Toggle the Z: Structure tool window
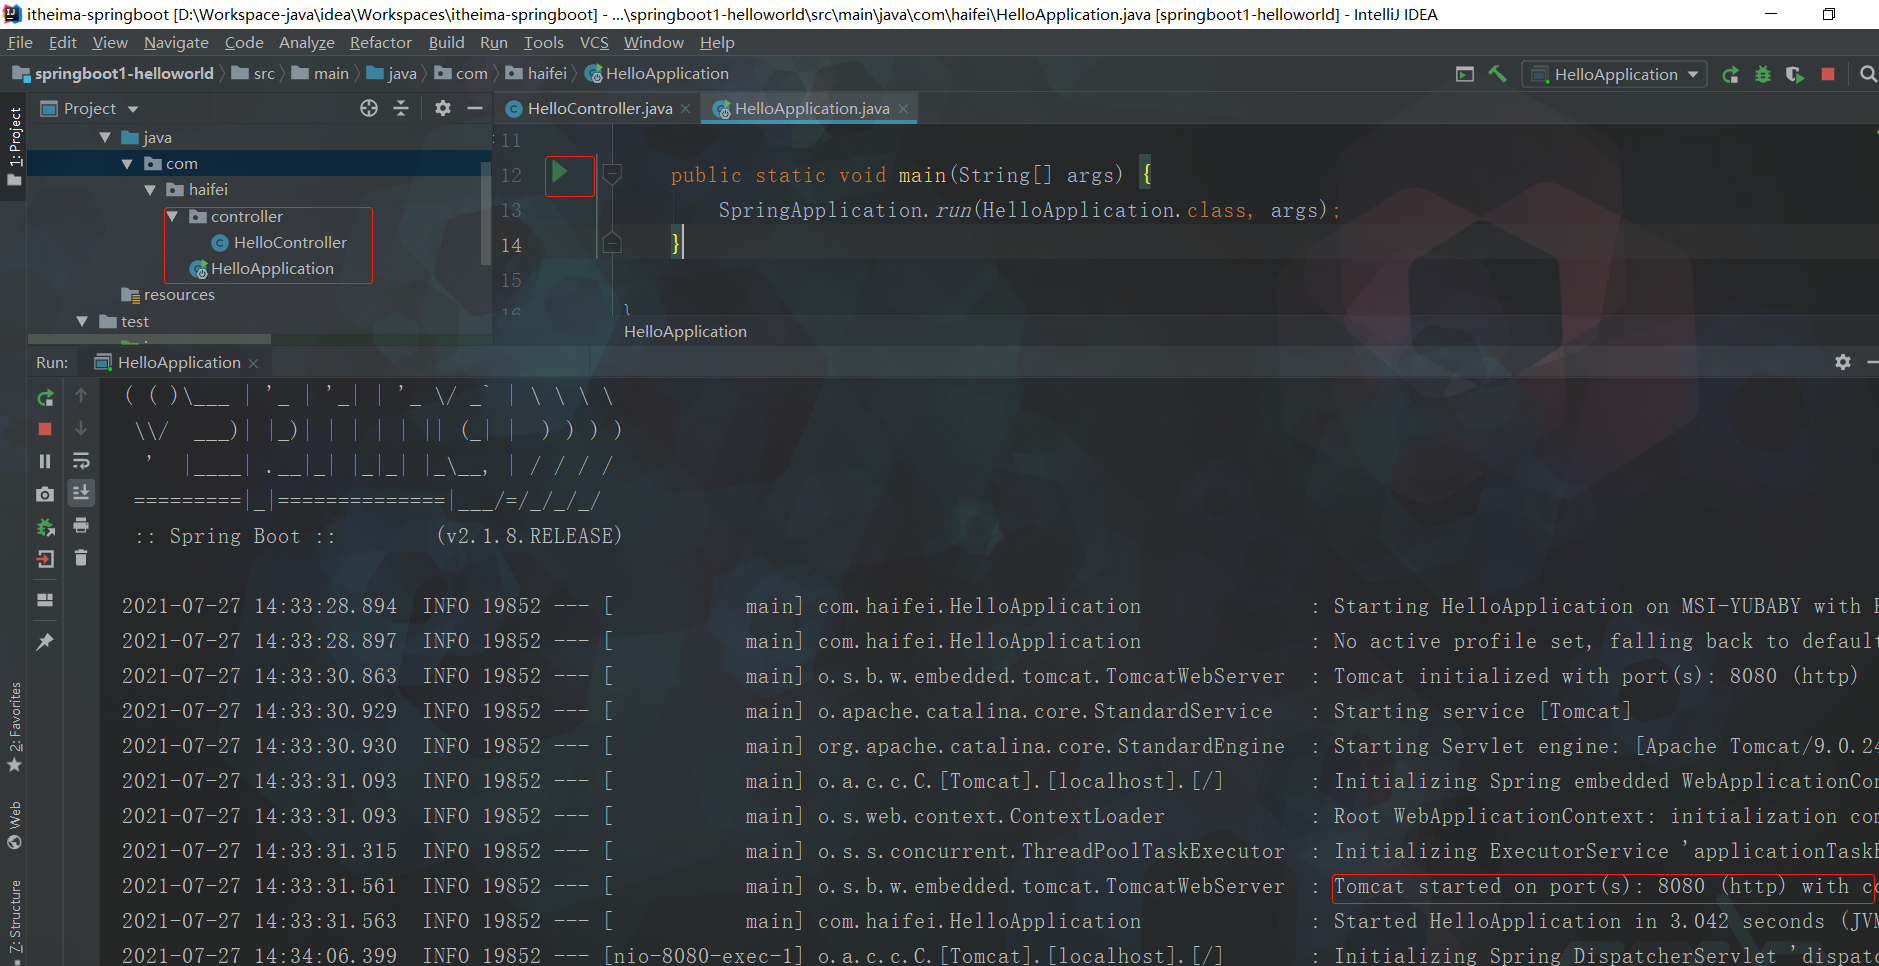Image resolution: width=1879 pixels, height=966 pixels. [14, 920]
